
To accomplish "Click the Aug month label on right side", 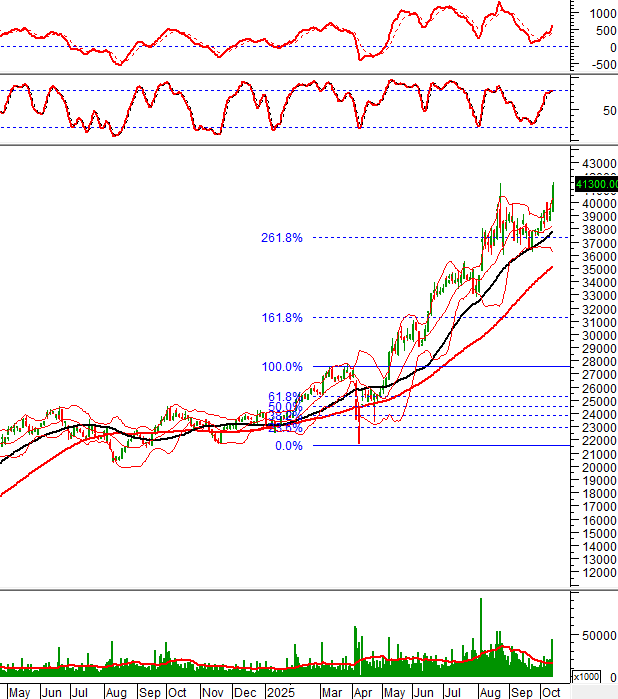I will (492, 691).
